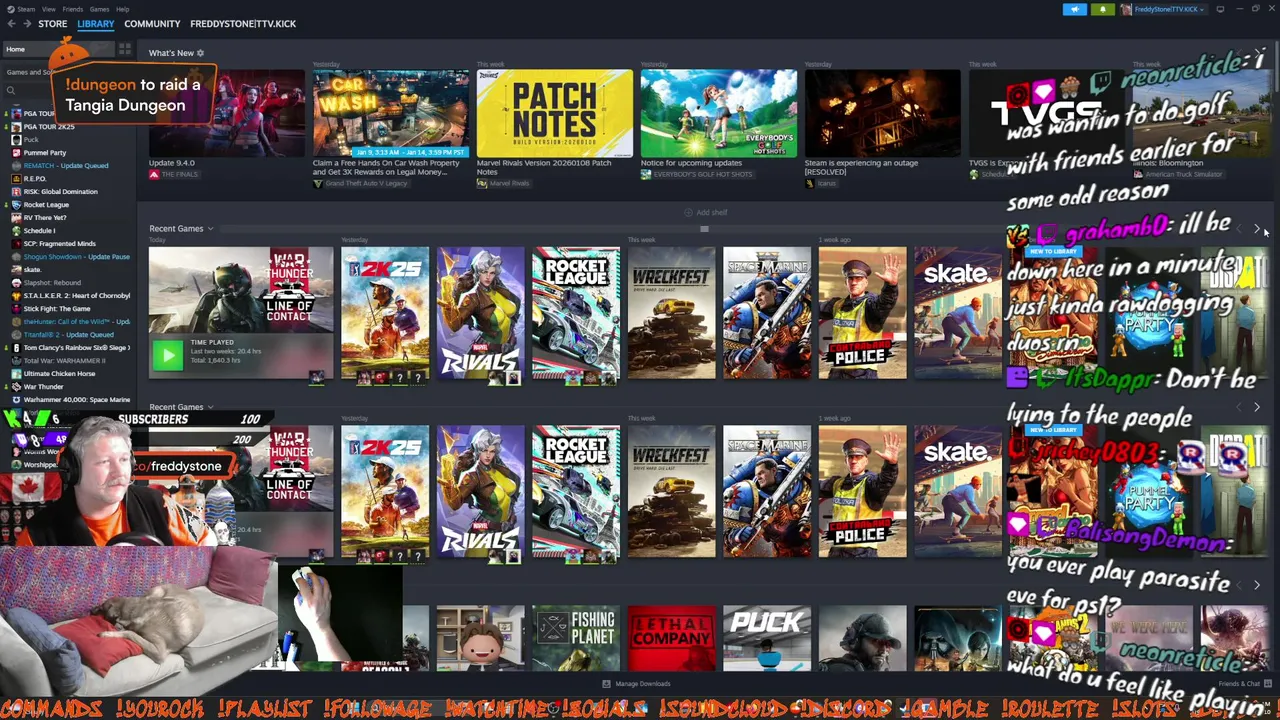The height and width of the screenshot is (720, 1280).
Task: Open FREDDYSTONE|TTV.KICK profile tab
Action: 243,23
